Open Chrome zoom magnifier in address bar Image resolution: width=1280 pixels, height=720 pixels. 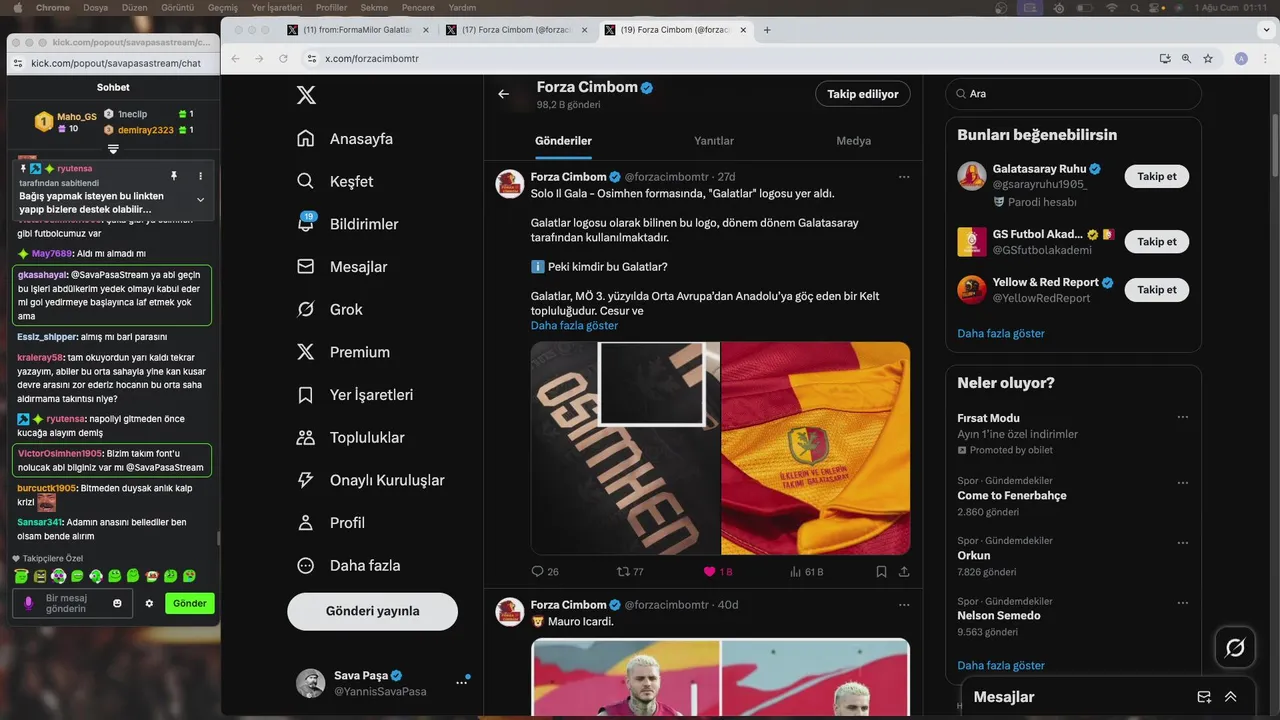tap(1186, 59)
